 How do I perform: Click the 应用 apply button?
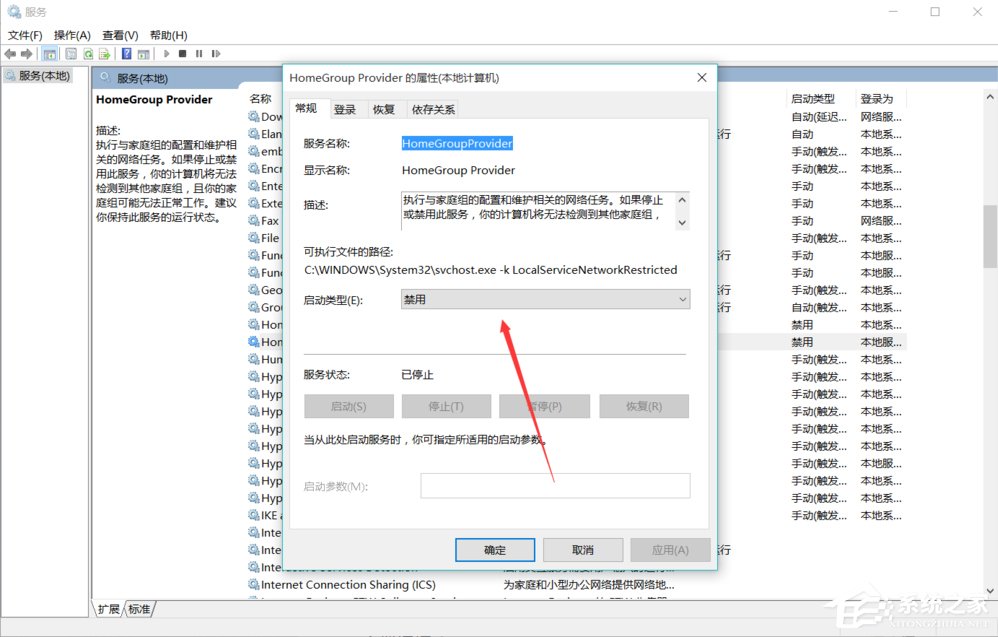[670, 549]
